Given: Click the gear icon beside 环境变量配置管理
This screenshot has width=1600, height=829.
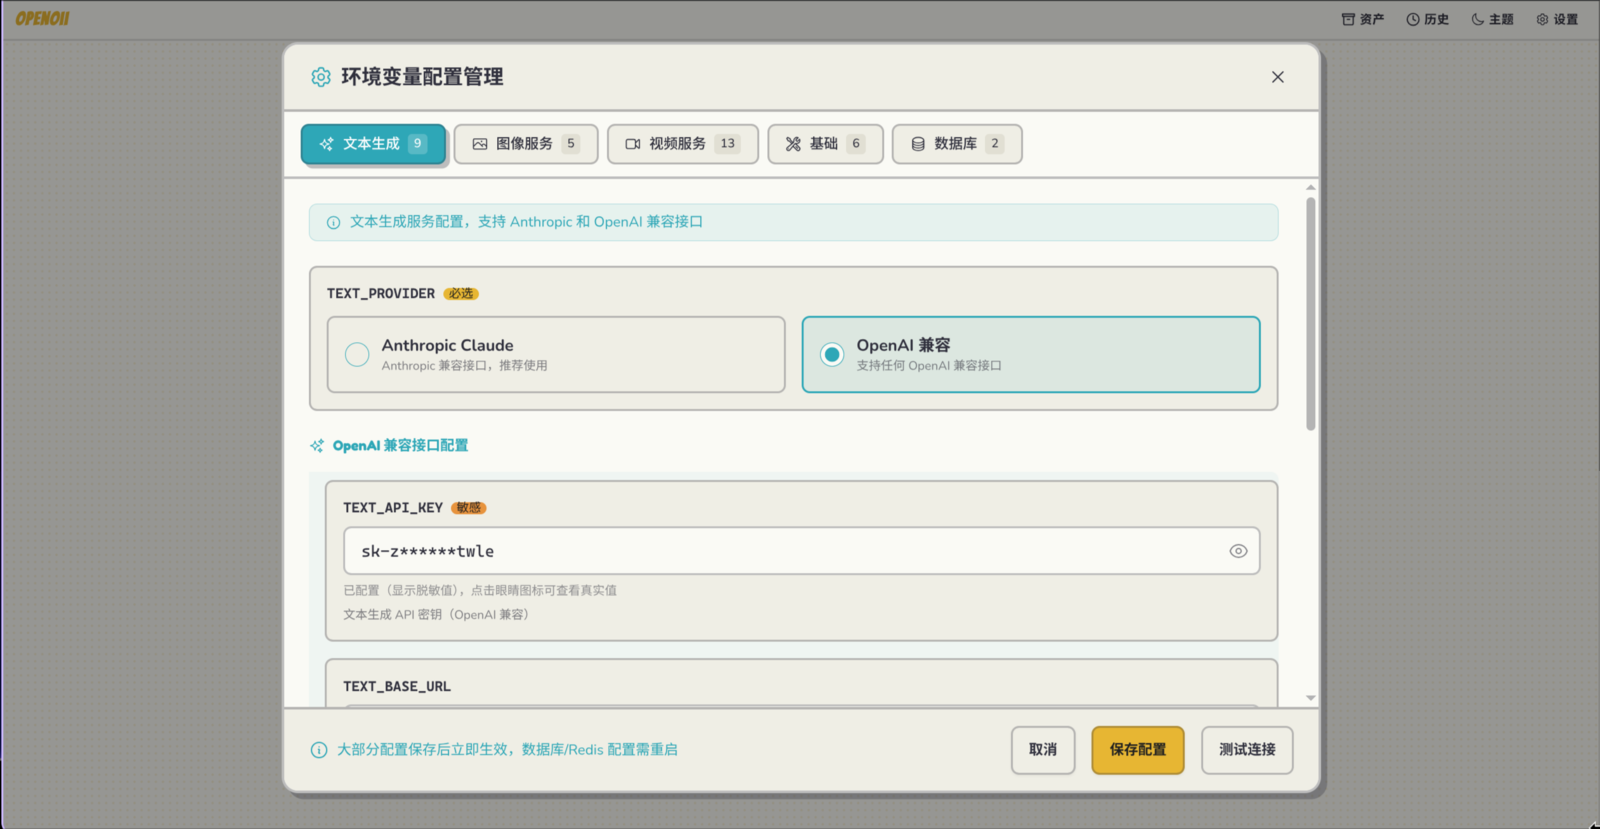Looking at the screenshot, I should pos(320,77).
